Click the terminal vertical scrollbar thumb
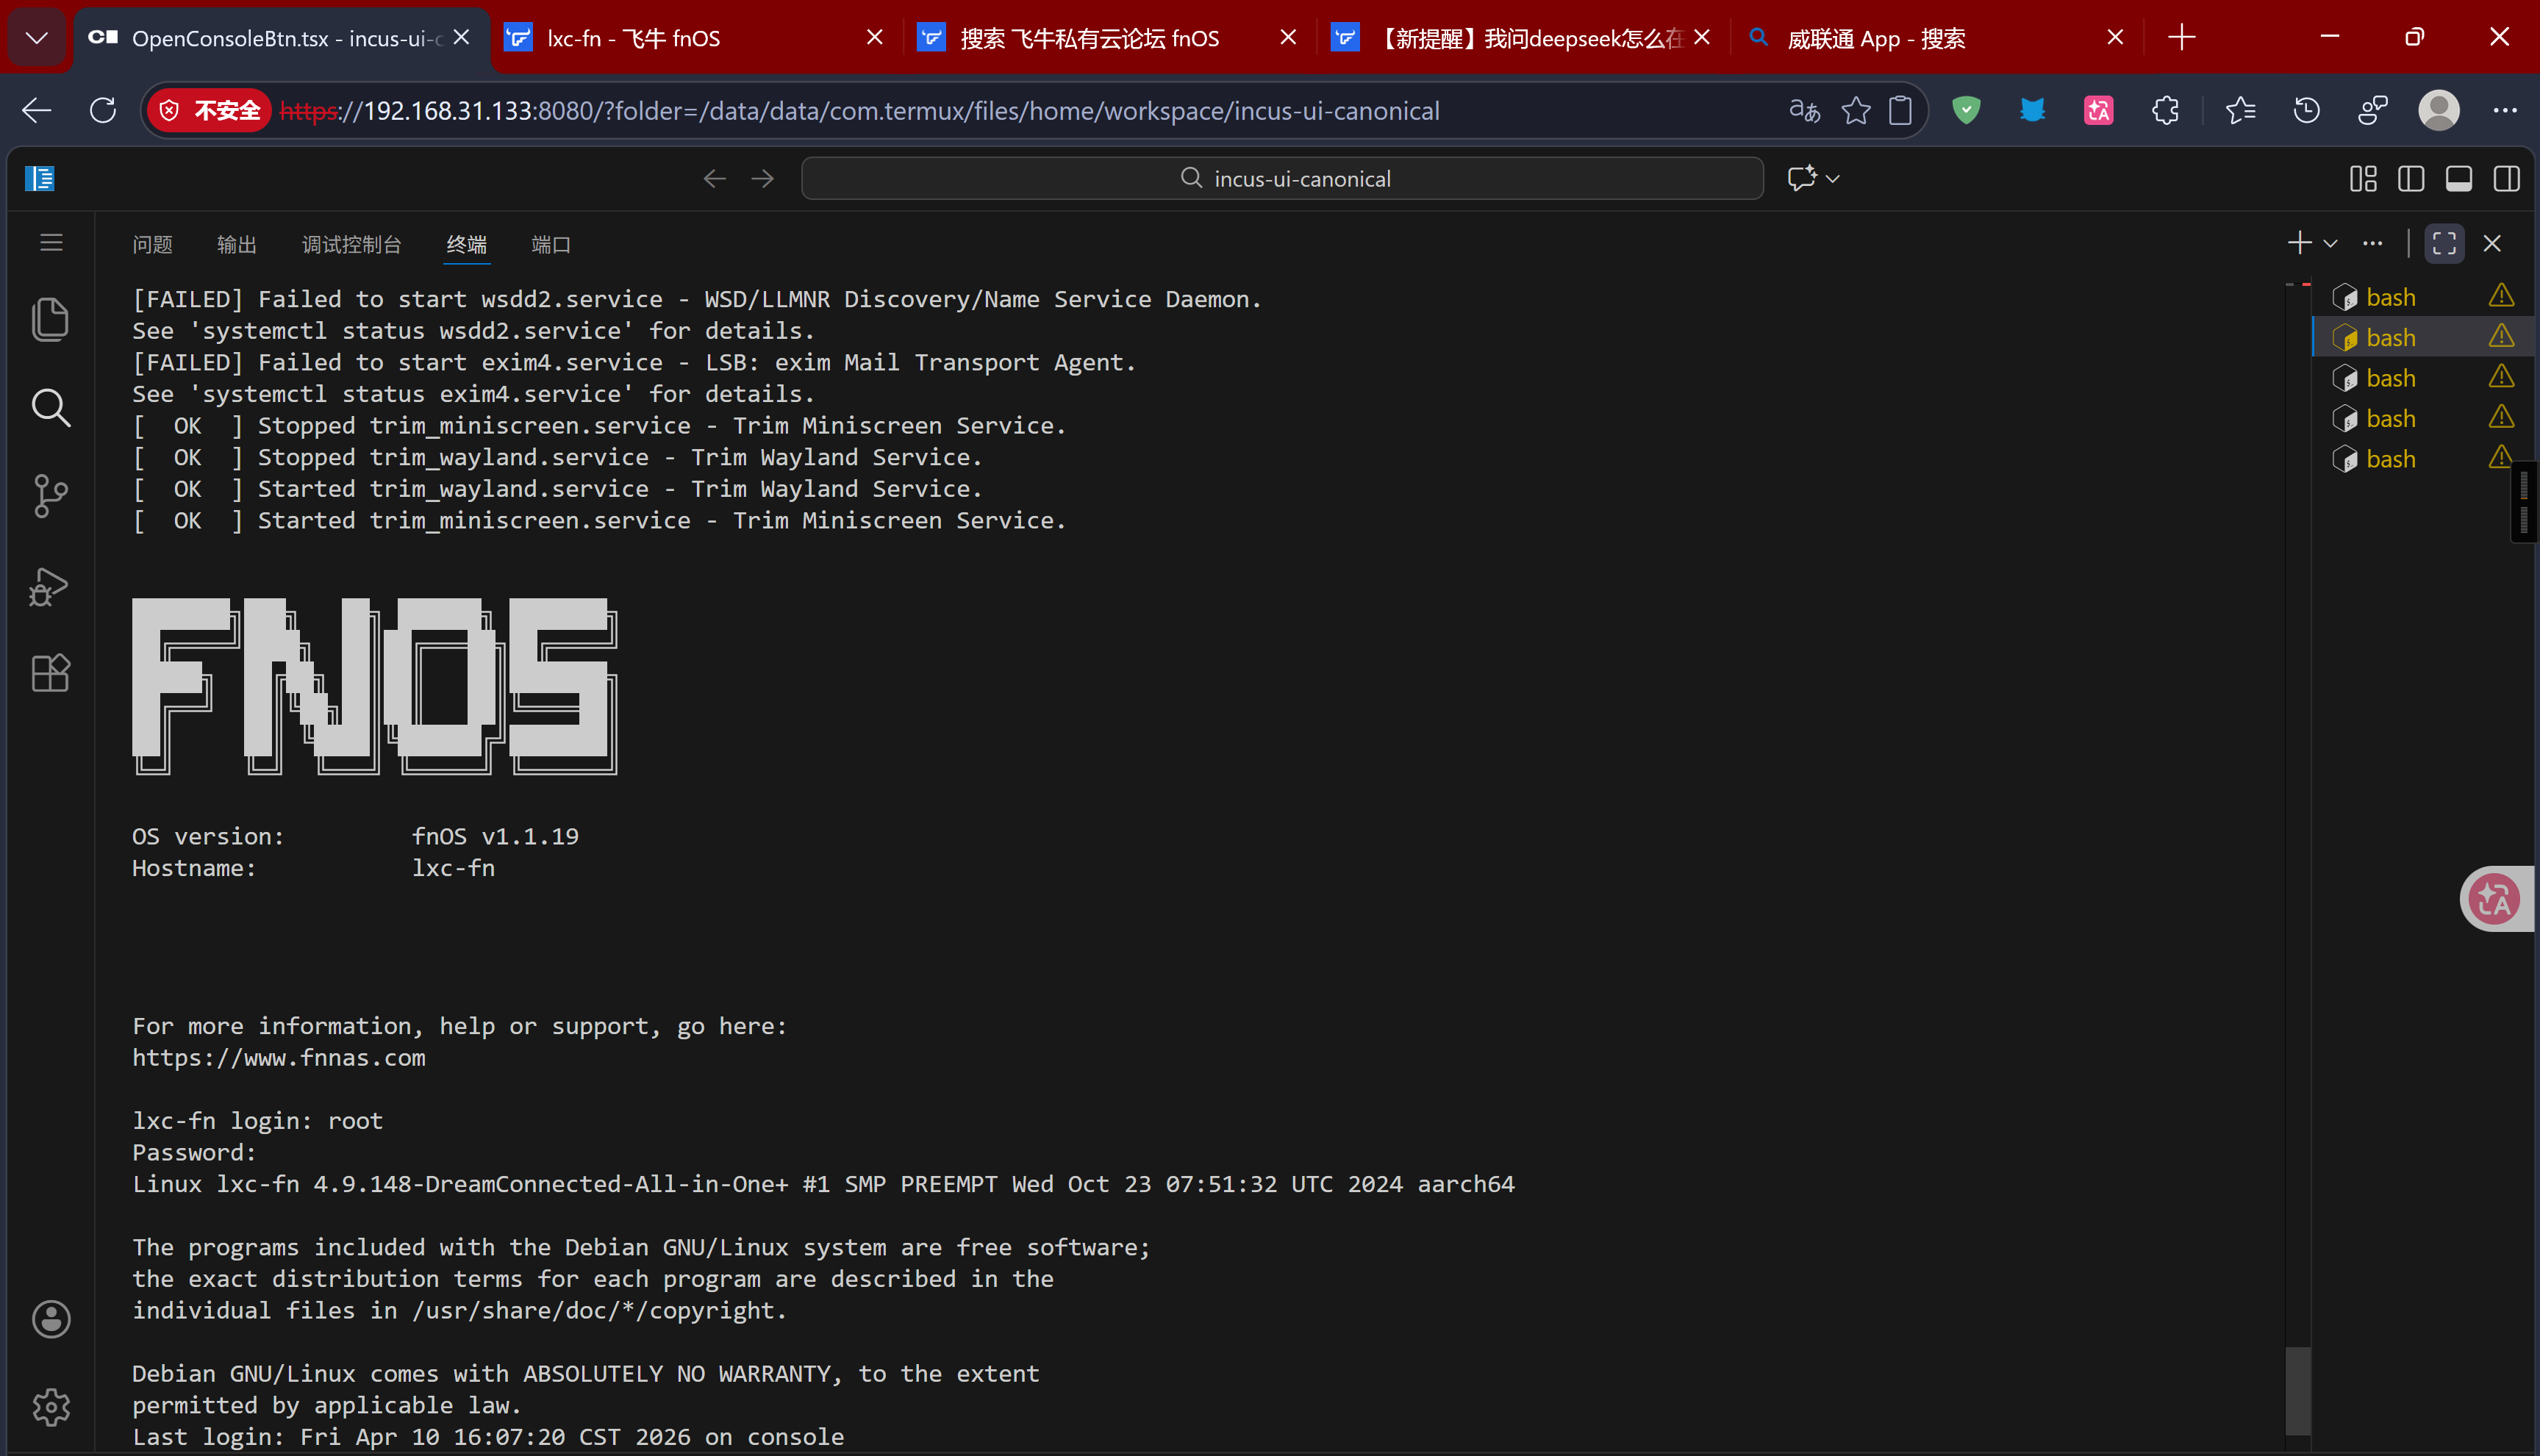The height and width of the screenshot is (1456, 2540). (x=2297, y=1390)
